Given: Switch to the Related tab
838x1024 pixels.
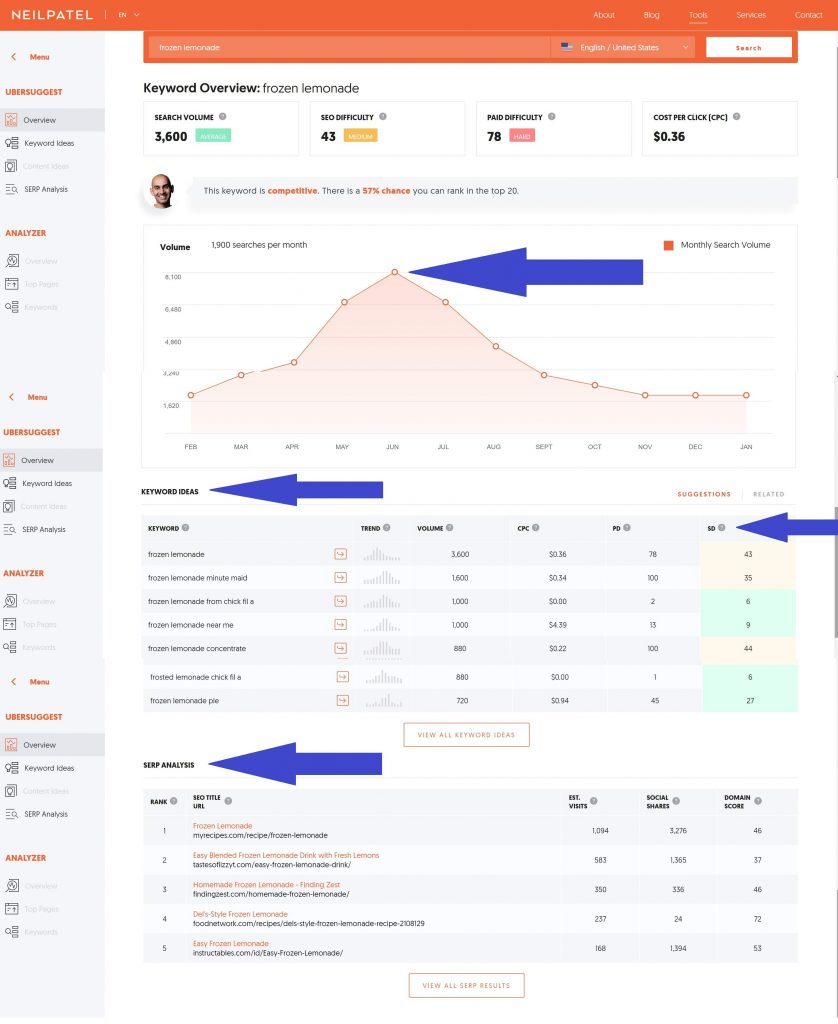Looking at the screenshot, I should (x=769, y=494).
